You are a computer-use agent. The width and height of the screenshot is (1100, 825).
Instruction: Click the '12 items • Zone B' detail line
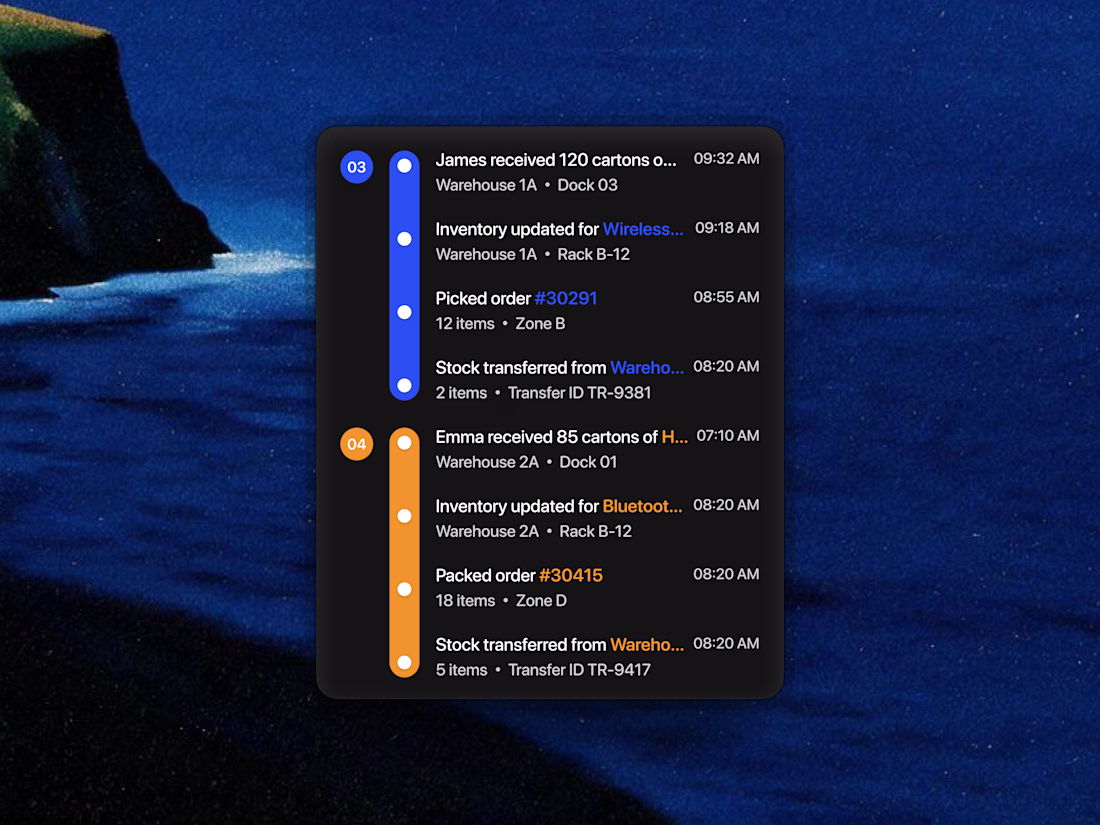(x=500, y=324)
